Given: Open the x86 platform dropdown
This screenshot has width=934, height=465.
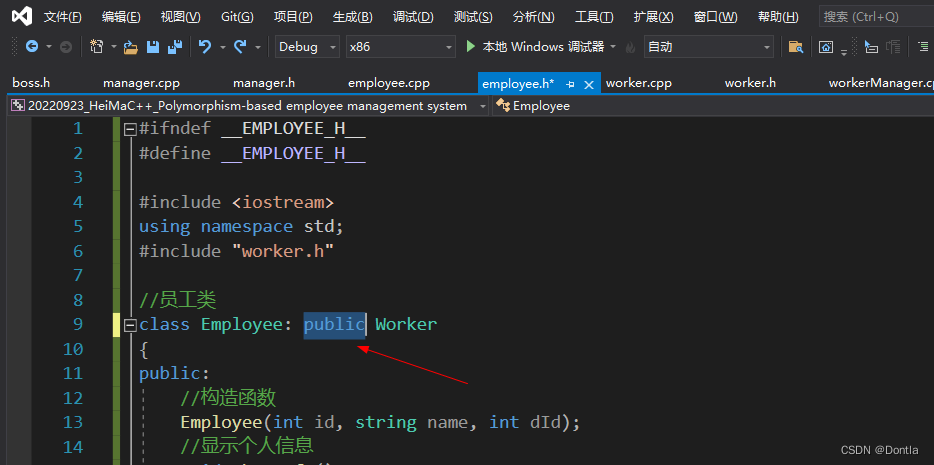Looking at the screenshot, I should click(x=400, y=46).
